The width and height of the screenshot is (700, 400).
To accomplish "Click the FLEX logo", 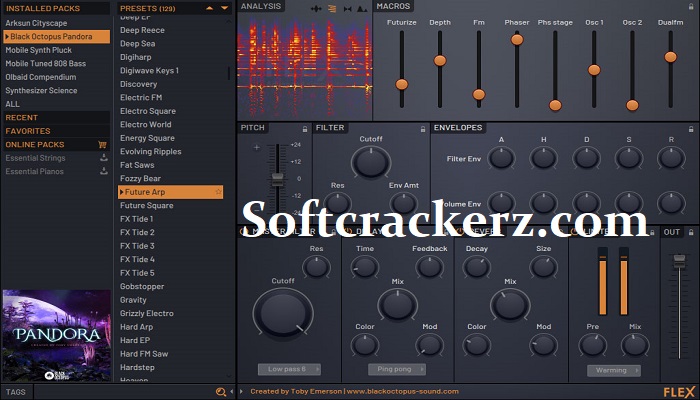I will pyautogui.click(x=679, y=392).
